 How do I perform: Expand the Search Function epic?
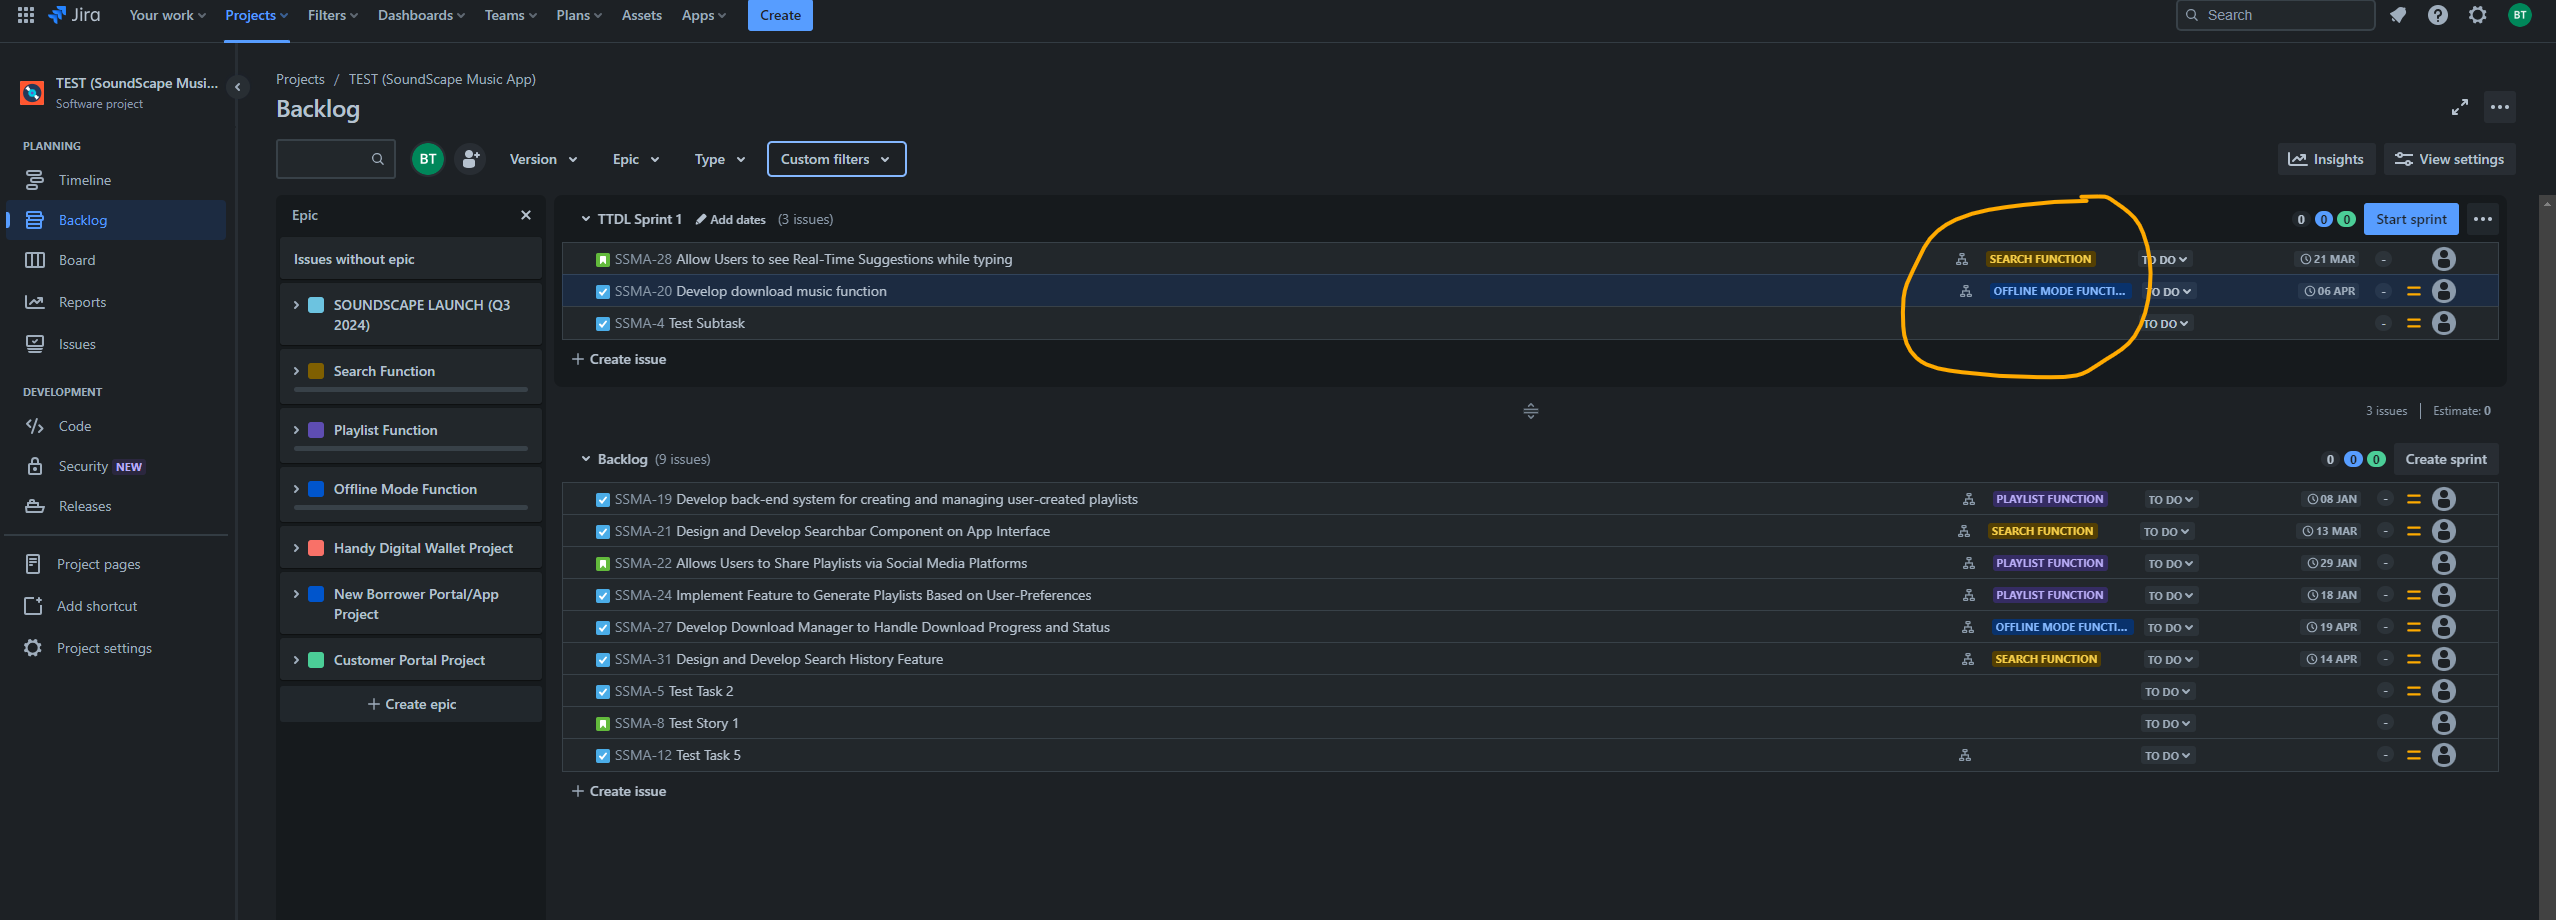(x=296, y=371)
